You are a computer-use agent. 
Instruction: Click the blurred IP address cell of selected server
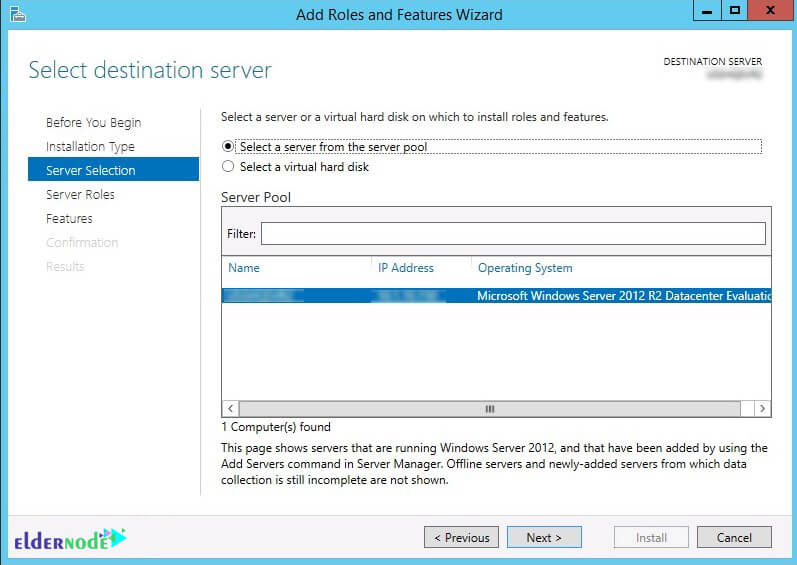click(408, 296)
